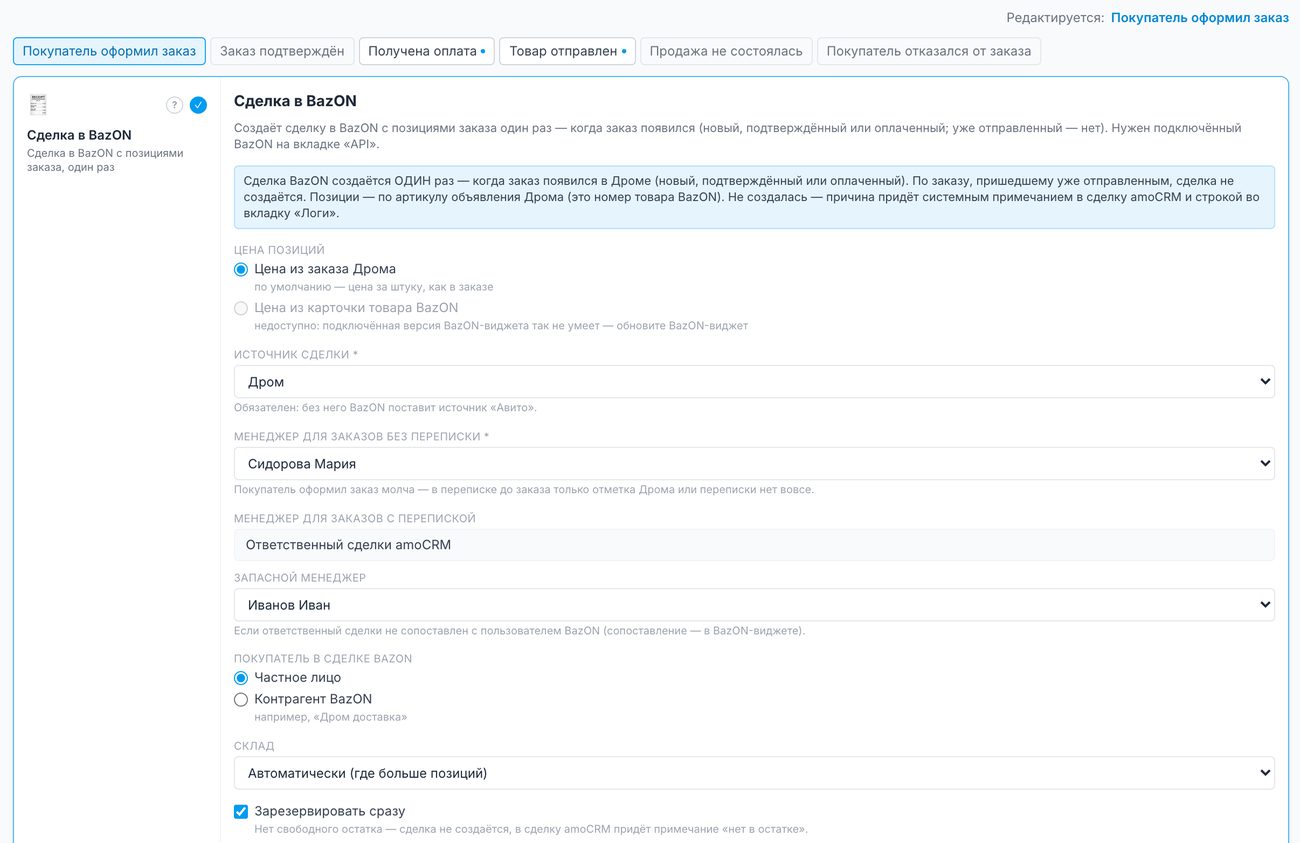Choose «Цена из карточки товара BazON» radio
Screen dimensions: 1300x843
coord(241,308)
